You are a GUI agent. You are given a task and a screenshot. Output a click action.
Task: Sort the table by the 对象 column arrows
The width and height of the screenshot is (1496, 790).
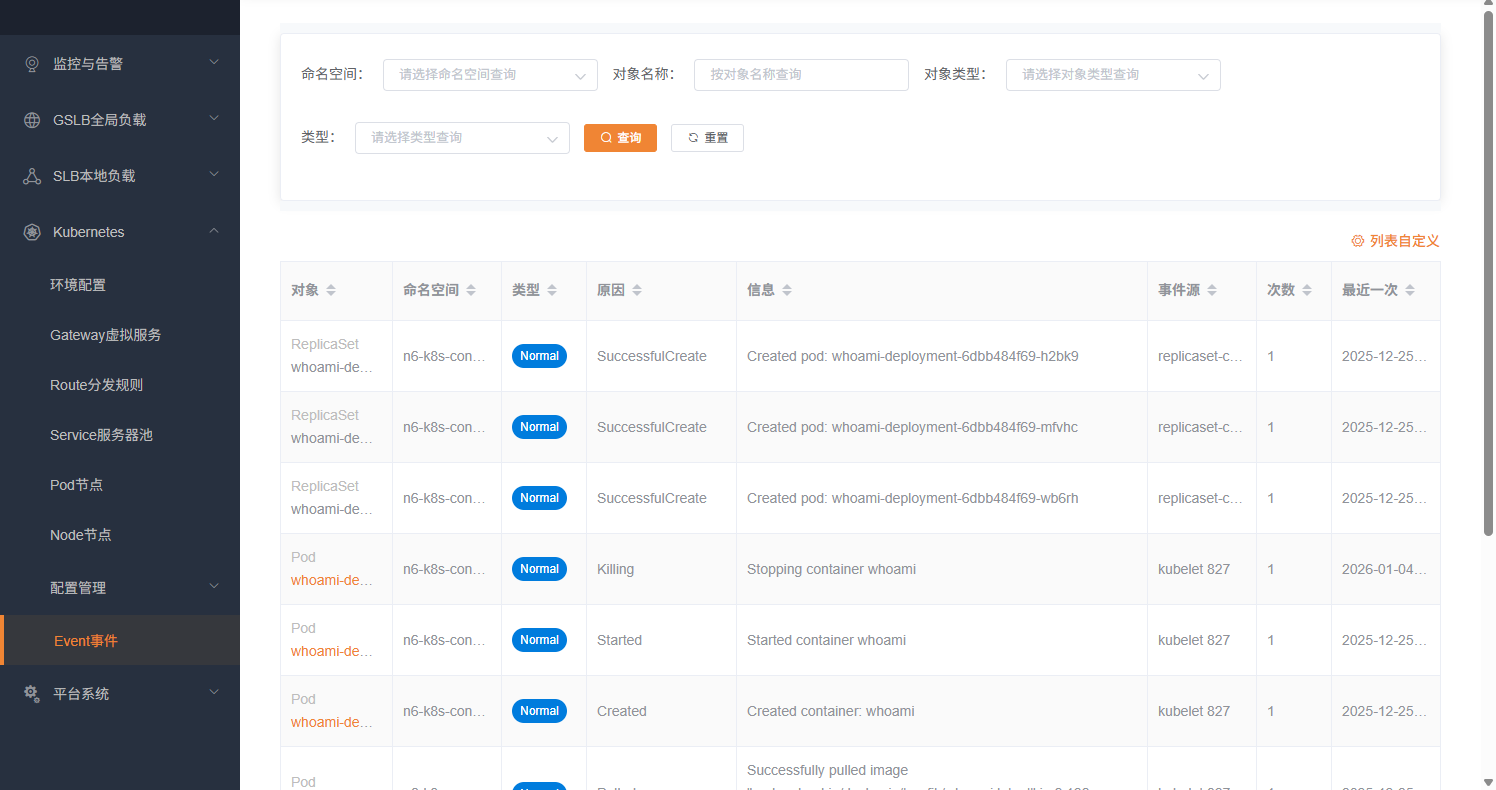(330, 289)
